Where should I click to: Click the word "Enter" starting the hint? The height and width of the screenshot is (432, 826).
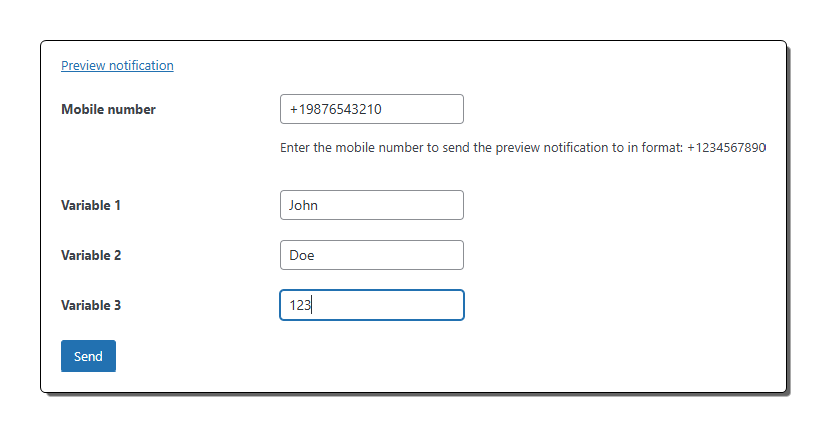tap(297, 148)
